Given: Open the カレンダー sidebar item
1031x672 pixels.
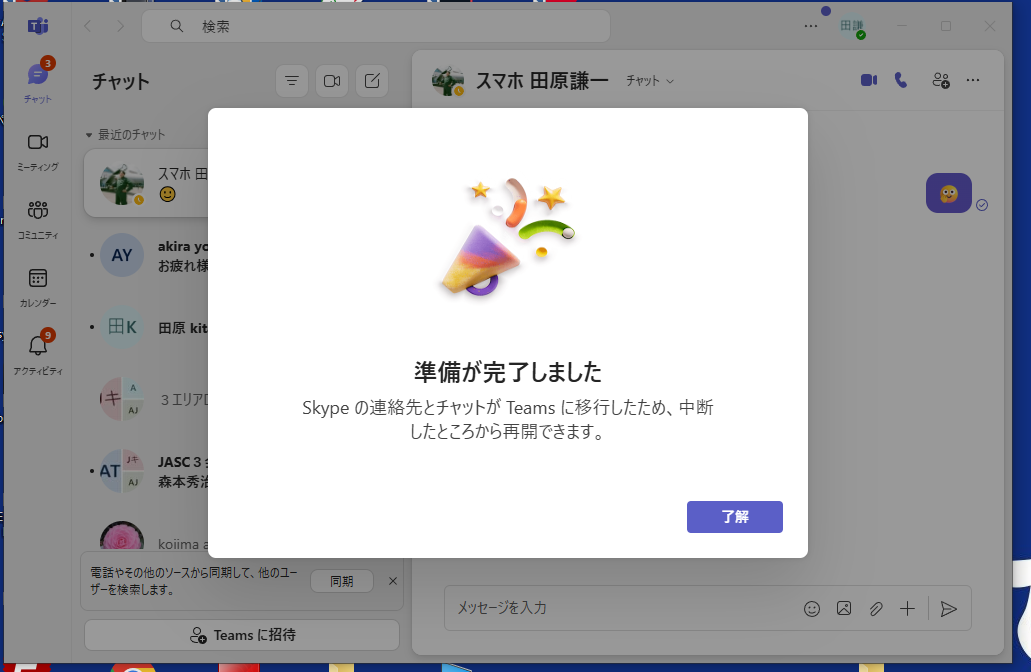Looking at the screenshot, I should (37, 288).
